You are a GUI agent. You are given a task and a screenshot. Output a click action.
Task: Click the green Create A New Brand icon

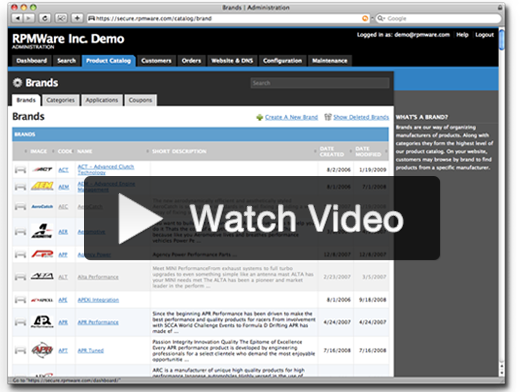[x=260, y=117]
